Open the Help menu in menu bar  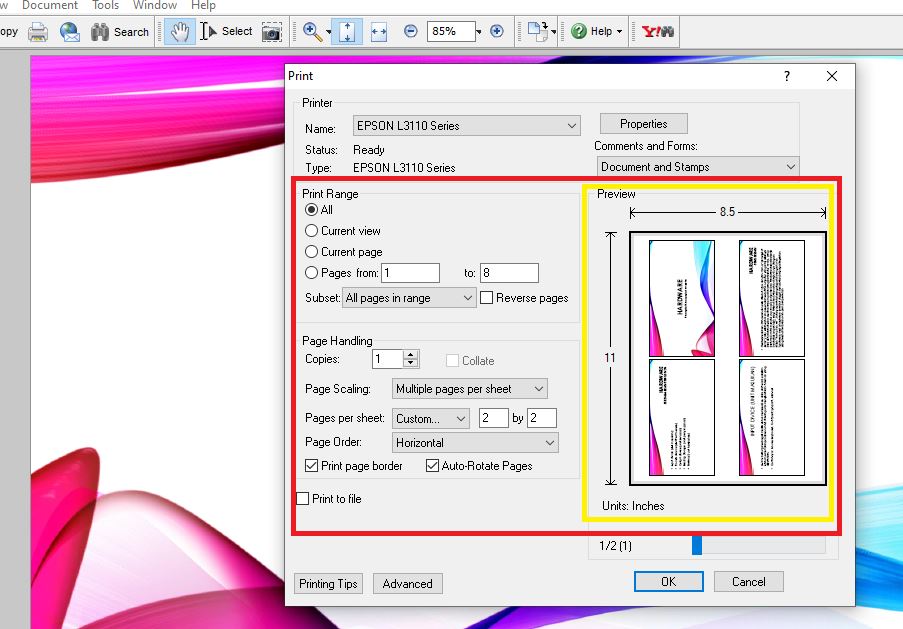click(x=203, y=5)
